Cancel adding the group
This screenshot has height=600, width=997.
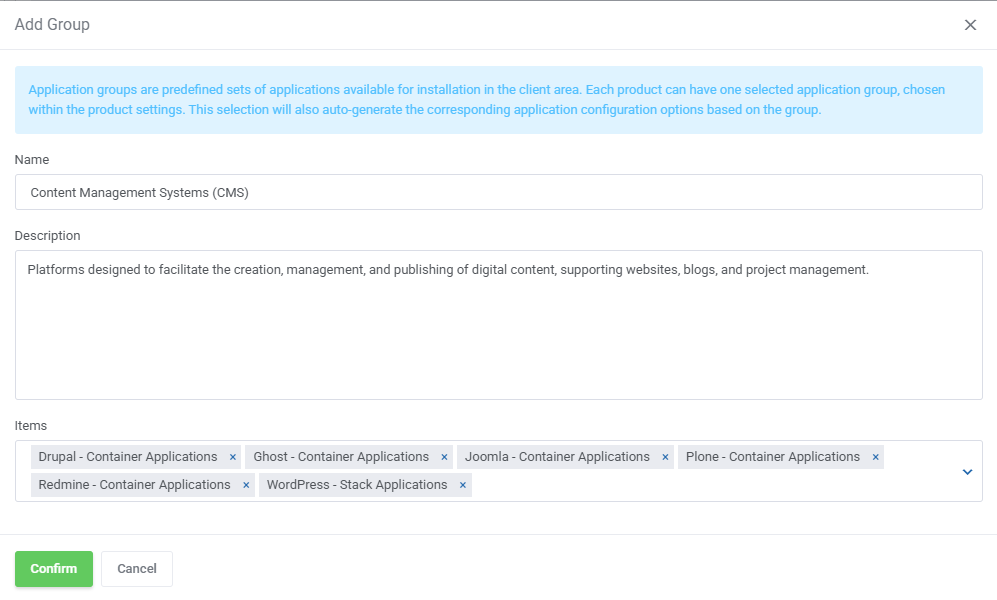[137, 569]
